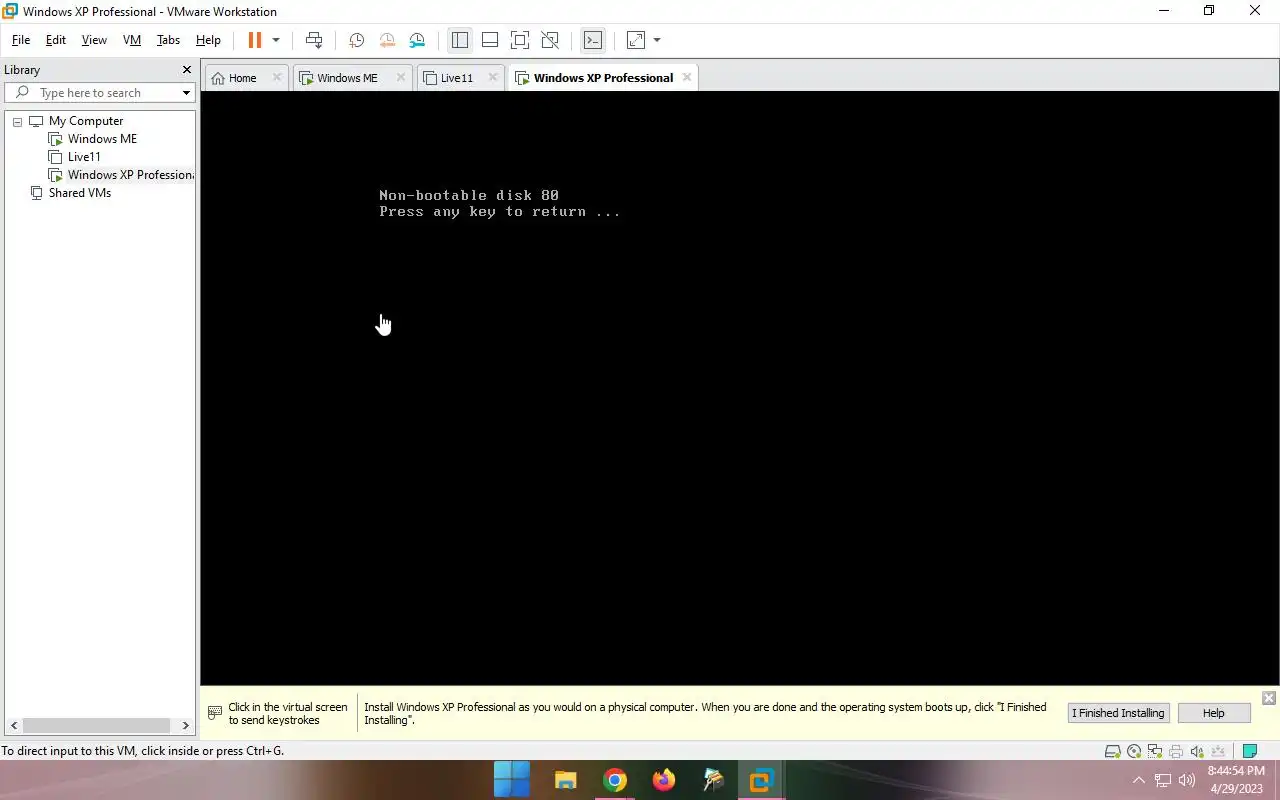Click the keyboard icon in the hint bar

[x=214, y=713]
